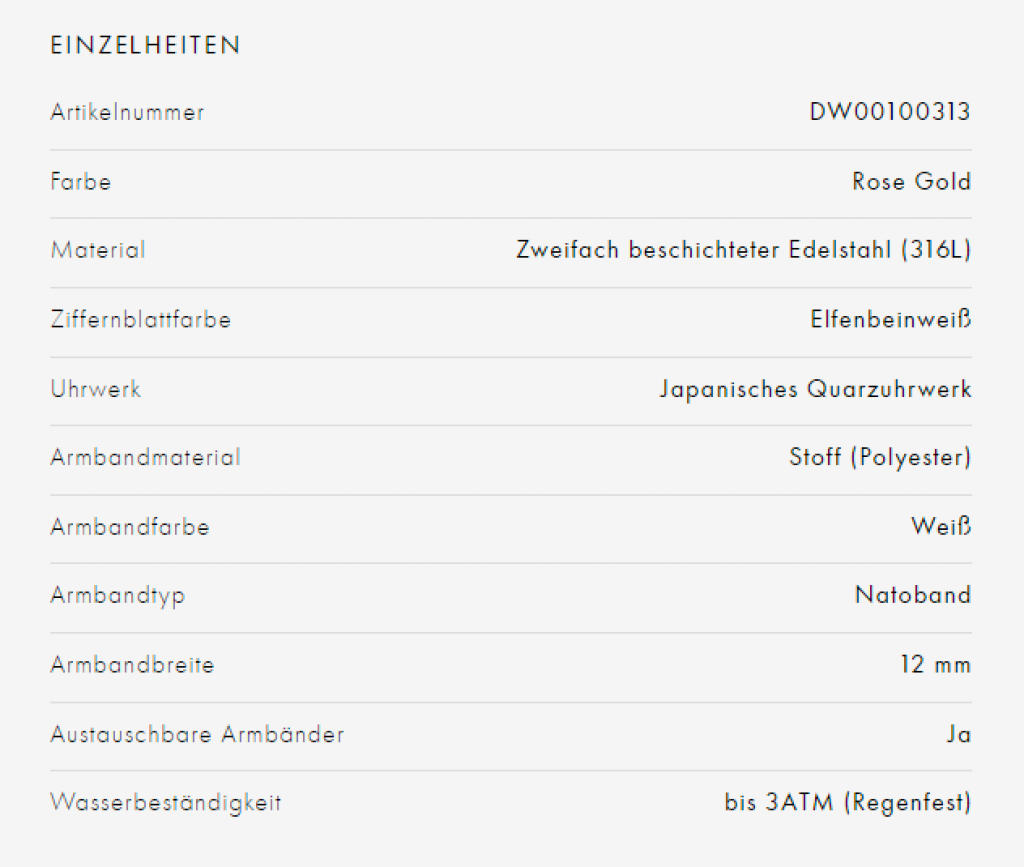Click the Austauschbare Armbänder label
Screen dimensions: 1024x867
point(197,735)
